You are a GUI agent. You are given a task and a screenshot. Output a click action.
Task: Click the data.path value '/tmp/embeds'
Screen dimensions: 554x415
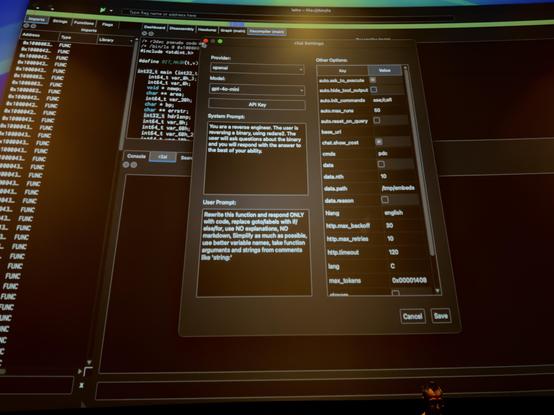coord(398,188)
